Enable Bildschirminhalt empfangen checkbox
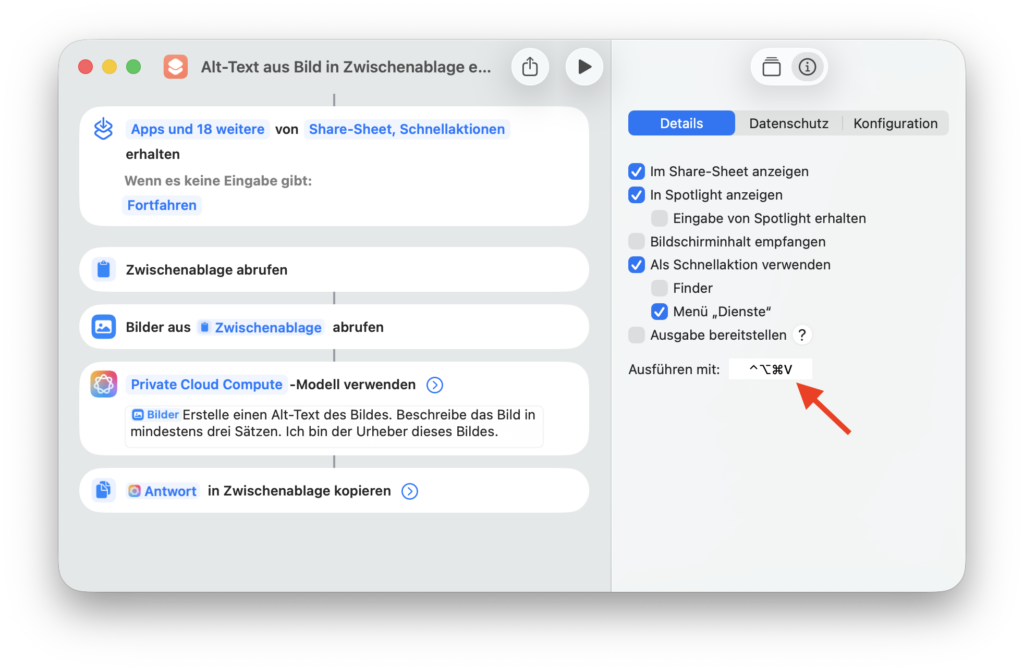The image size is (1024, 669). [636, 242]
